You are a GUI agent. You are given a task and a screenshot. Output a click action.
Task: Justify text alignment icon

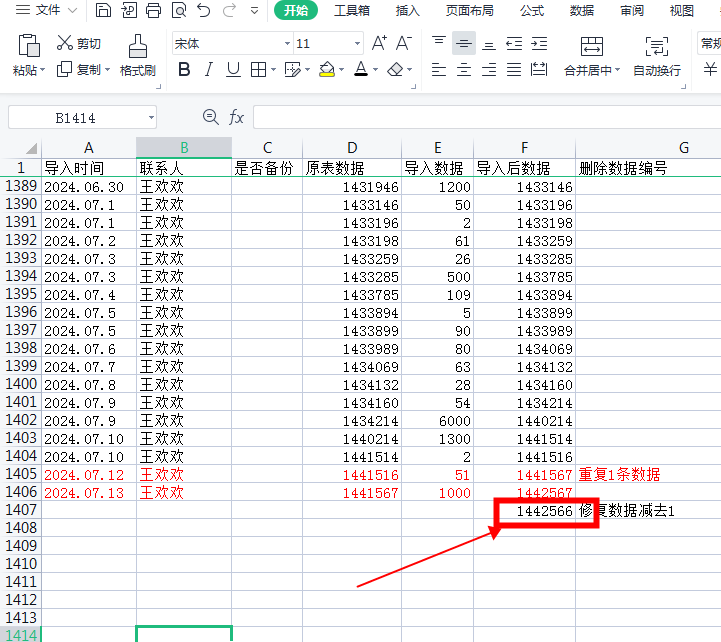point(514,70)
